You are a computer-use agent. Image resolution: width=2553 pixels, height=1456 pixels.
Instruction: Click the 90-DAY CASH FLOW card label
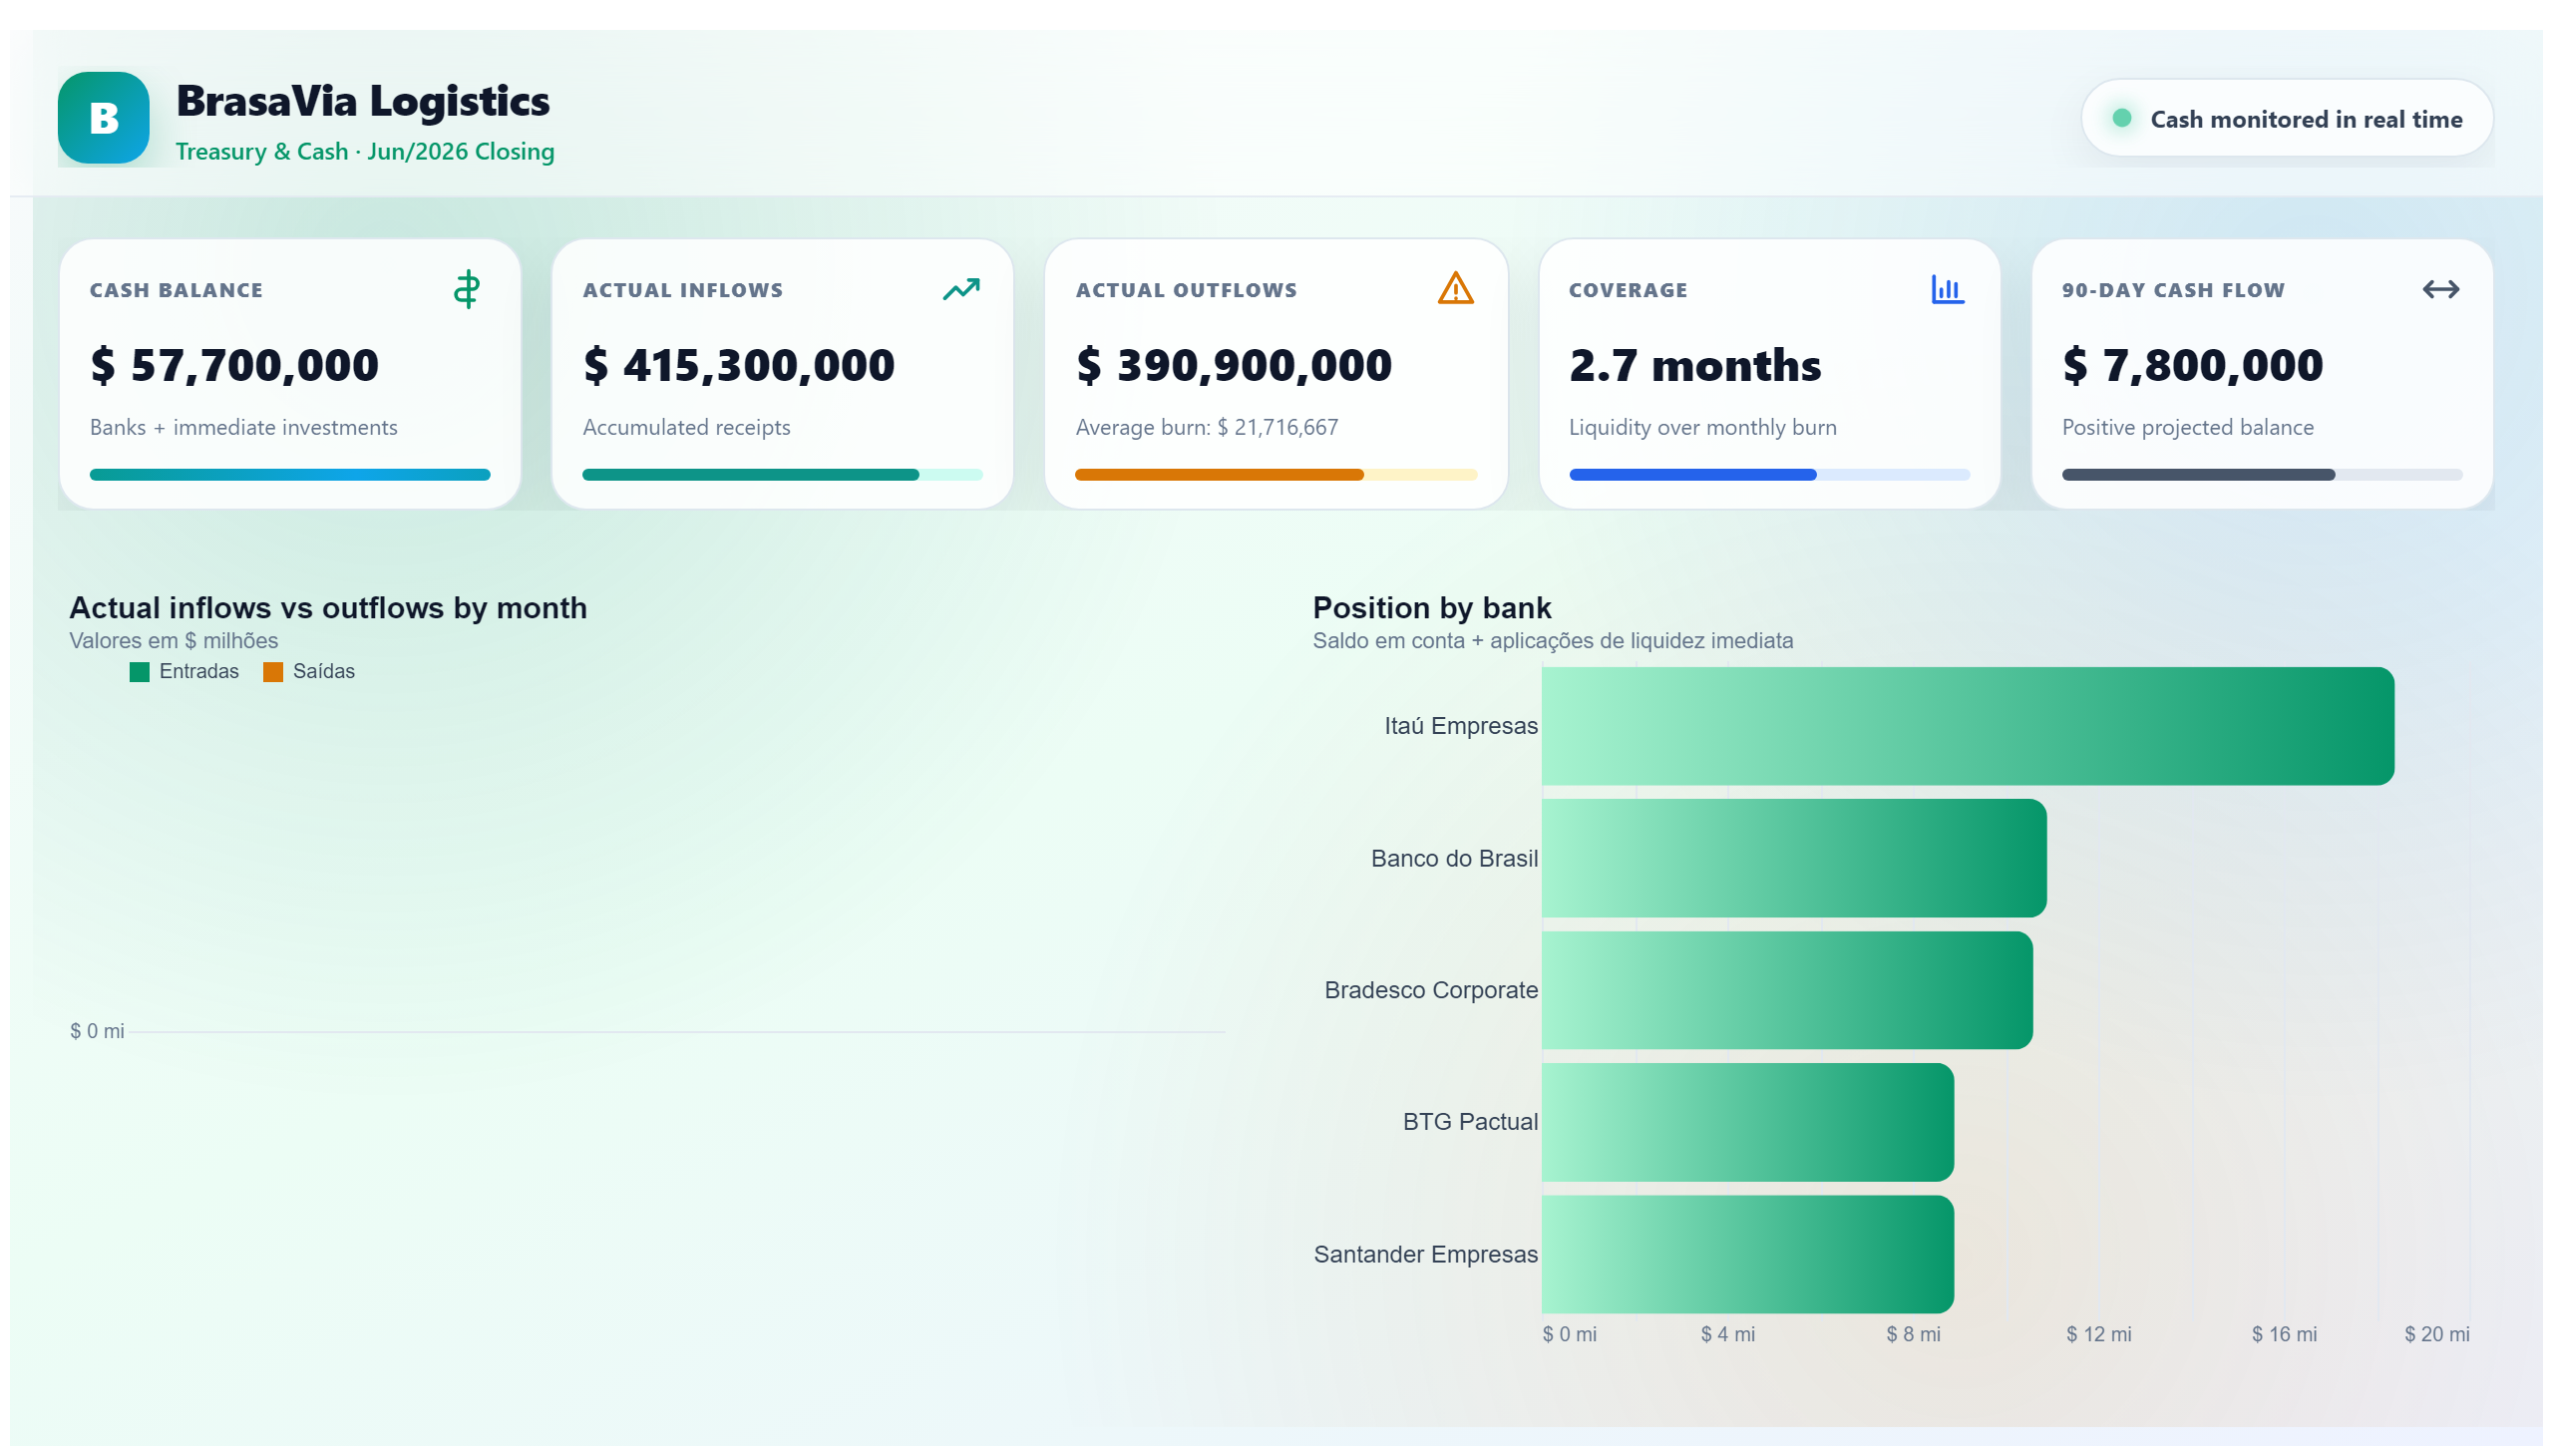2173,290
